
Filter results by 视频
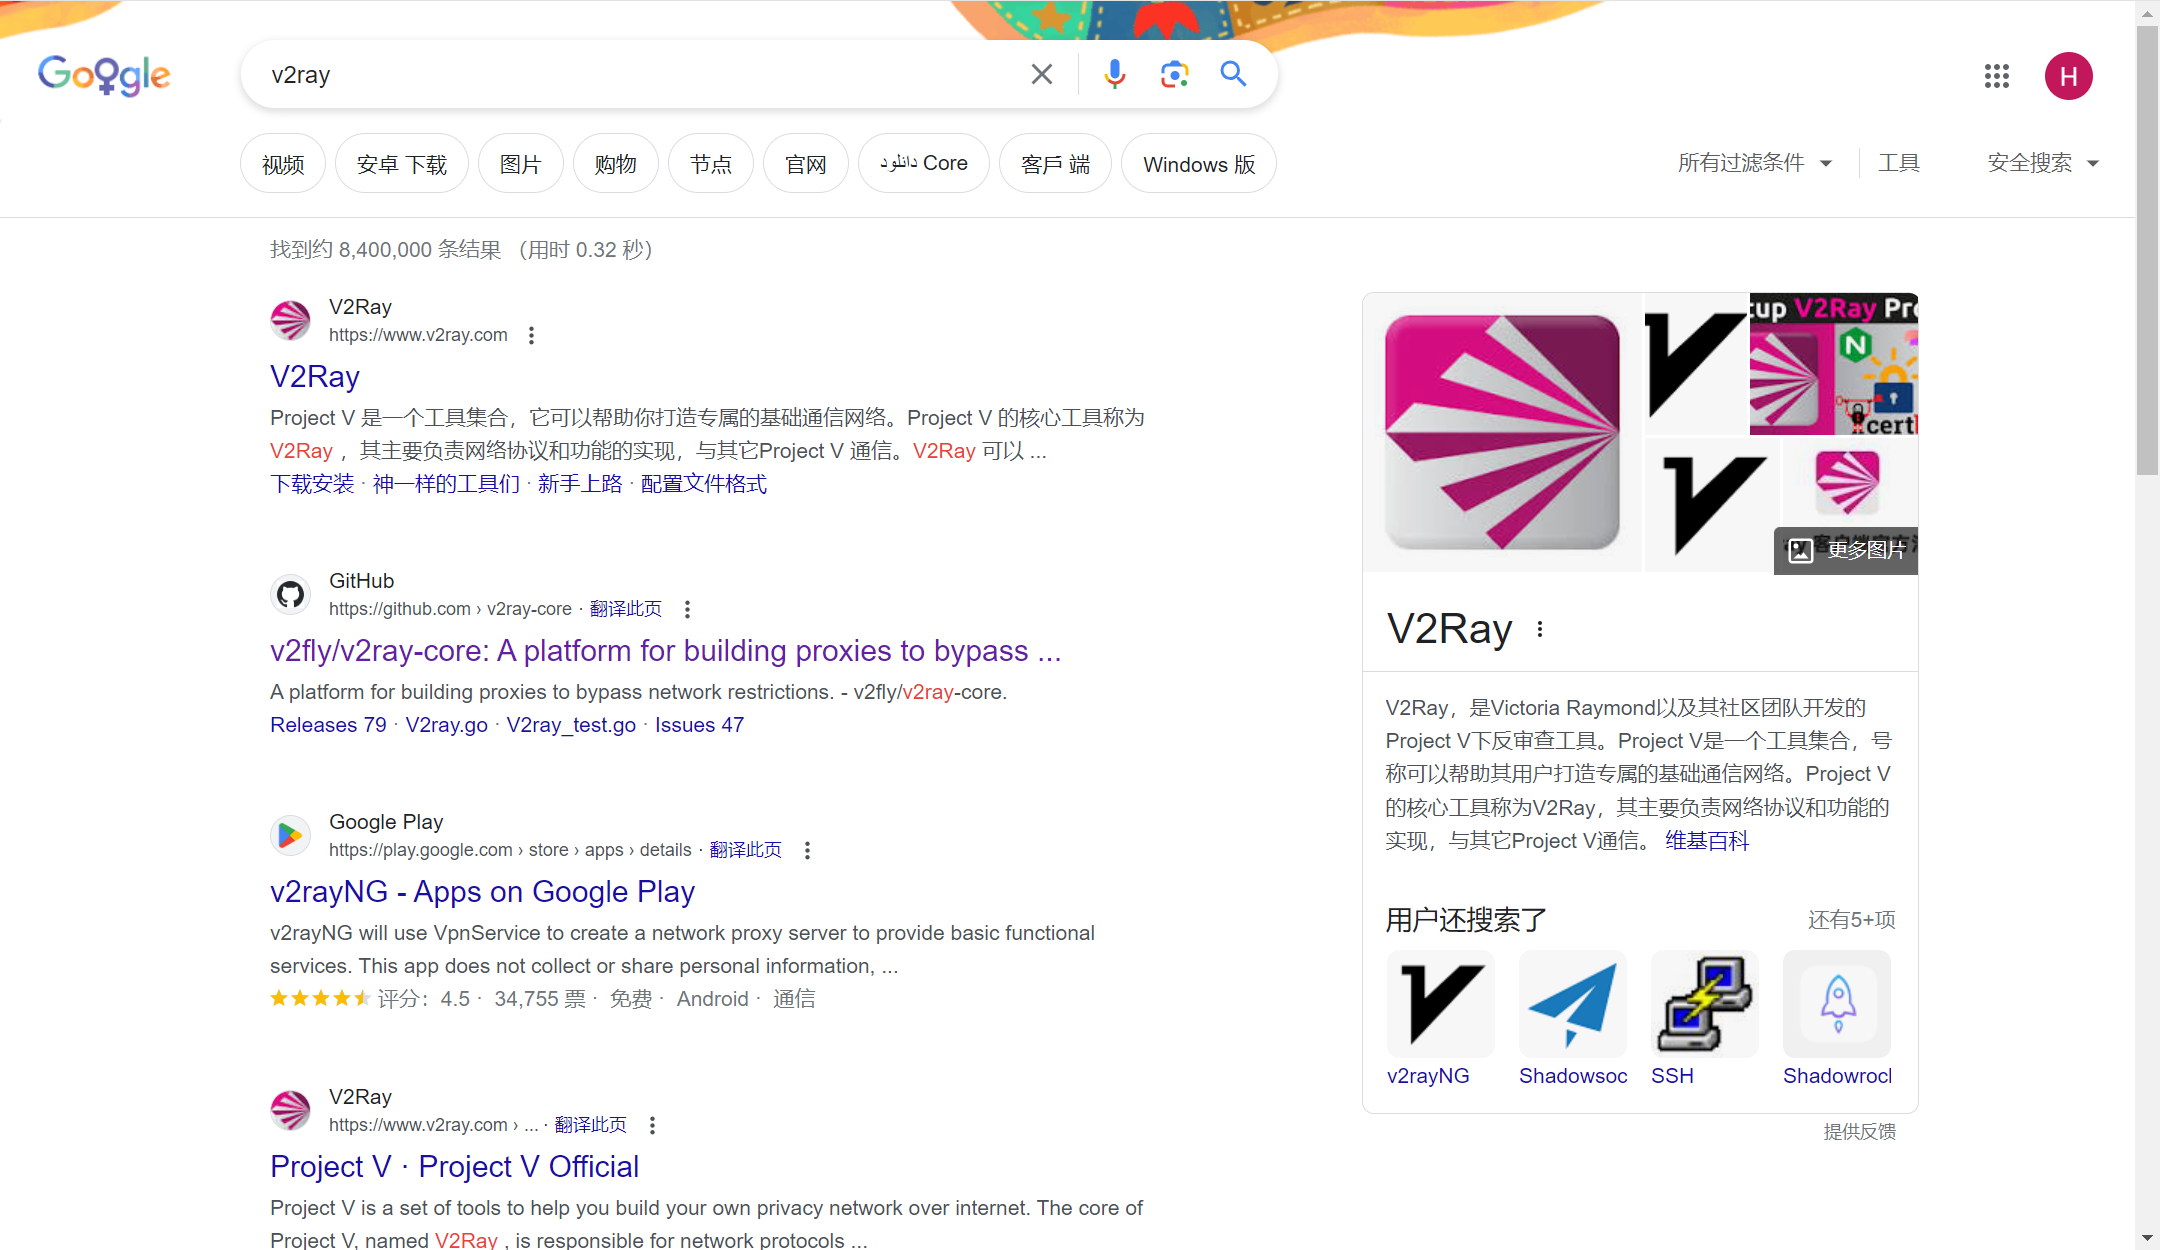point(283,164)
